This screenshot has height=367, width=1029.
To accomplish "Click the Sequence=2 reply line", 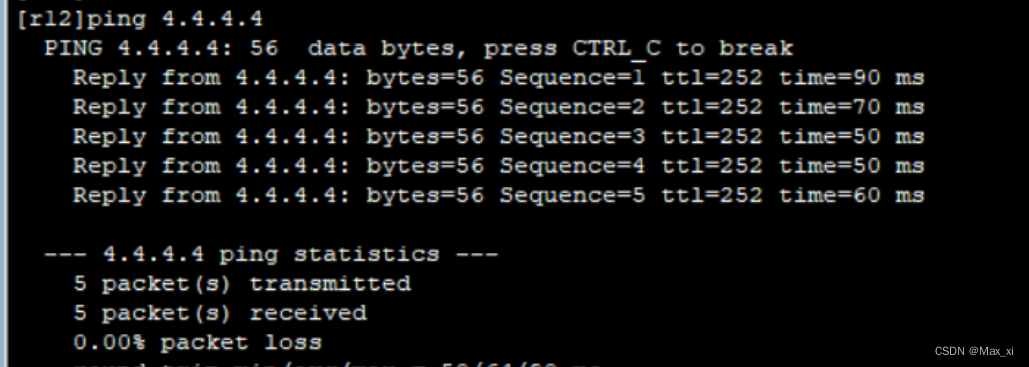I will pyautogui.click(x=498, y=107).
